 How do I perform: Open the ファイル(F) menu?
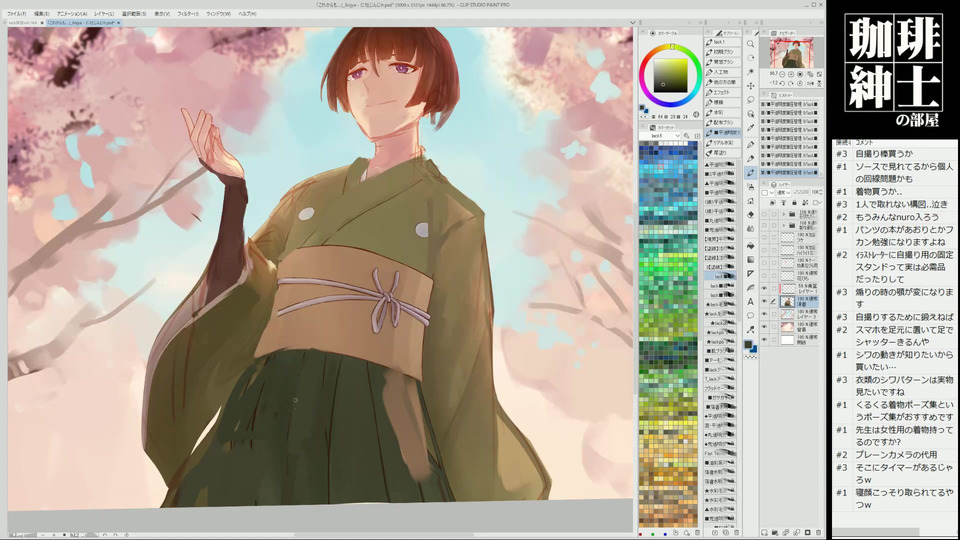[17, 13]
